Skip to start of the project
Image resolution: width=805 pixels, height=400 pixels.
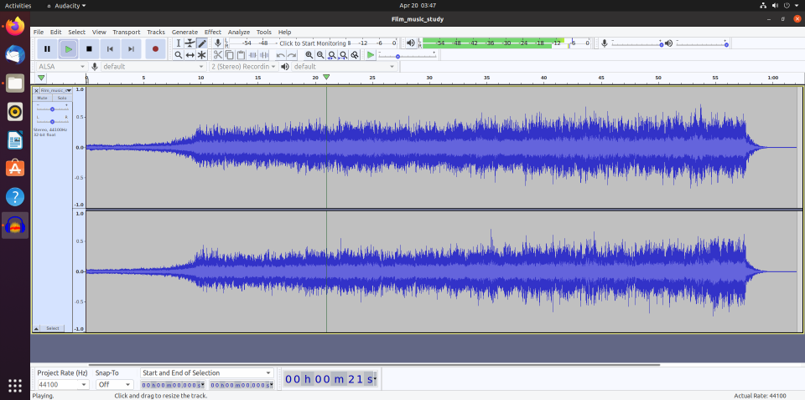(x=110, y=48)
